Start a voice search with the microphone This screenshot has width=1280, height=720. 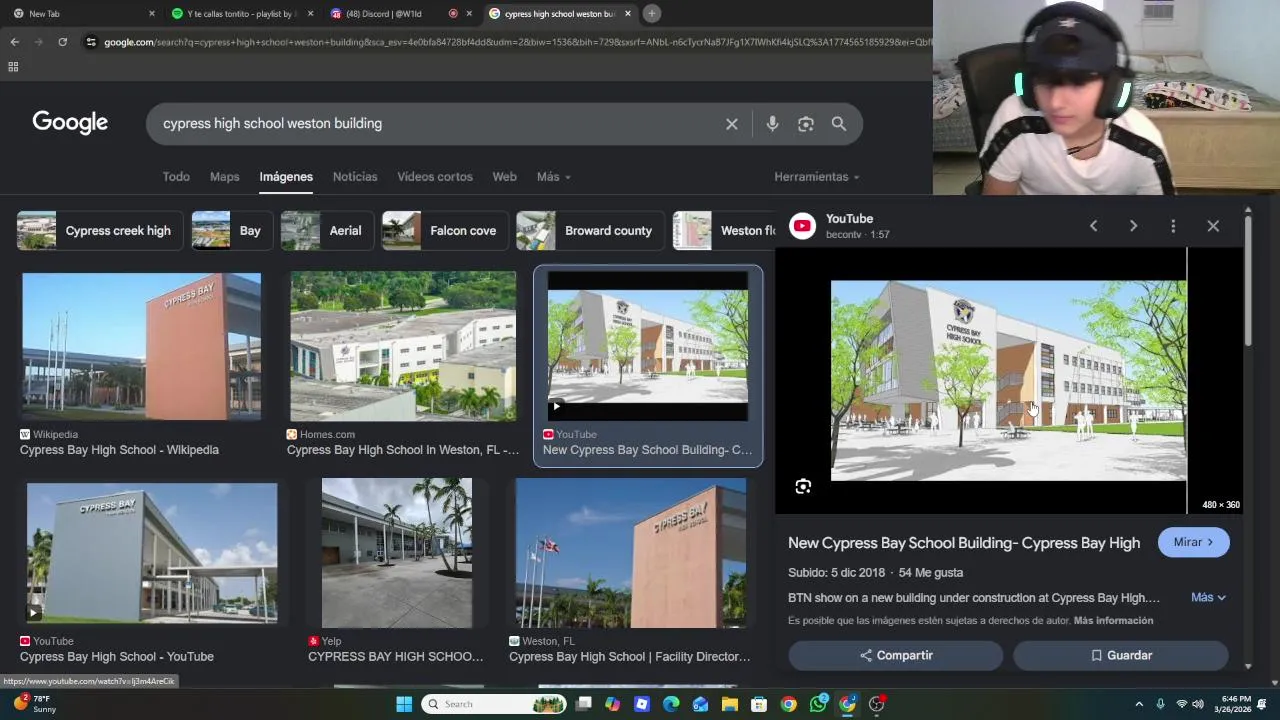[772, 124]
